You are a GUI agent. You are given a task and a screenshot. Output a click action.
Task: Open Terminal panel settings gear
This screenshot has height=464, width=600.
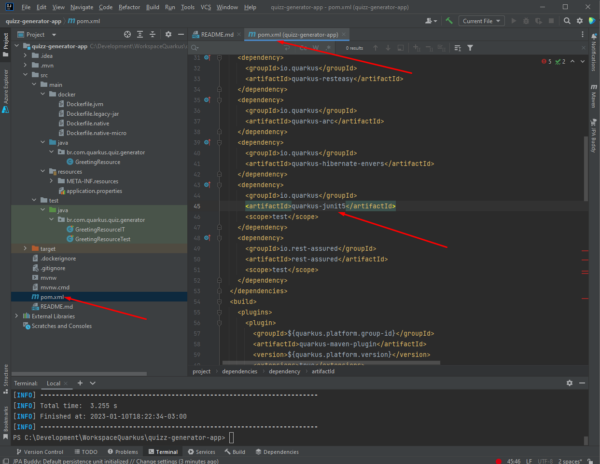click(x=569, y=383)
